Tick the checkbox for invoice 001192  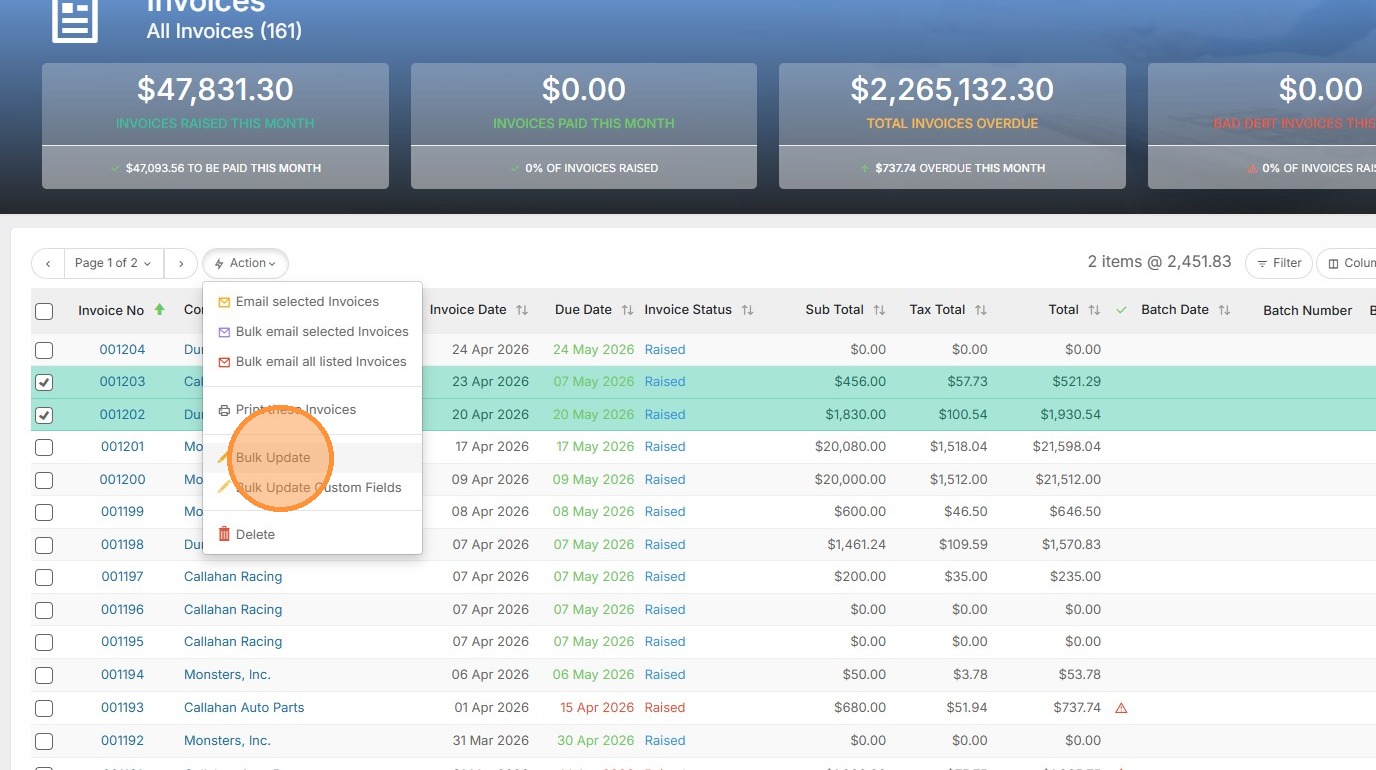pos(44,741)
